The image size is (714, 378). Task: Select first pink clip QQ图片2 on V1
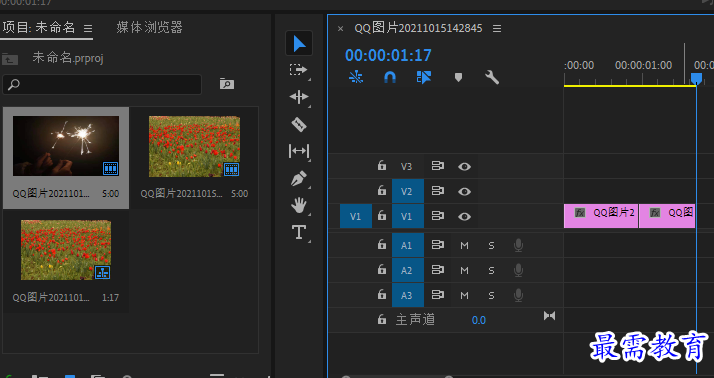[601, 216]
